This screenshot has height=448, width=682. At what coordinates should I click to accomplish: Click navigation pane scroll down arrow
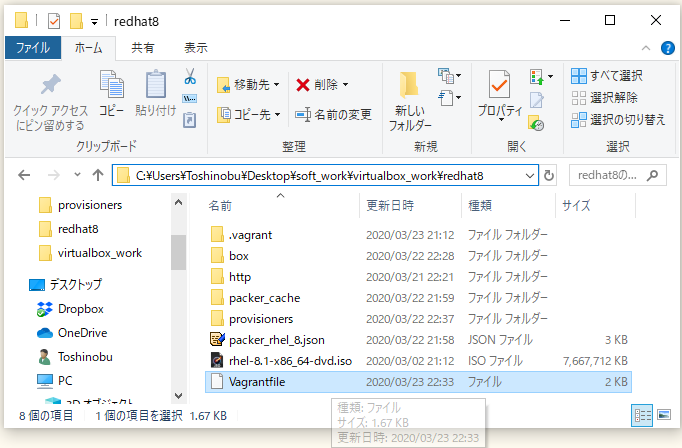pyautogui.click(x=178, y=395)
